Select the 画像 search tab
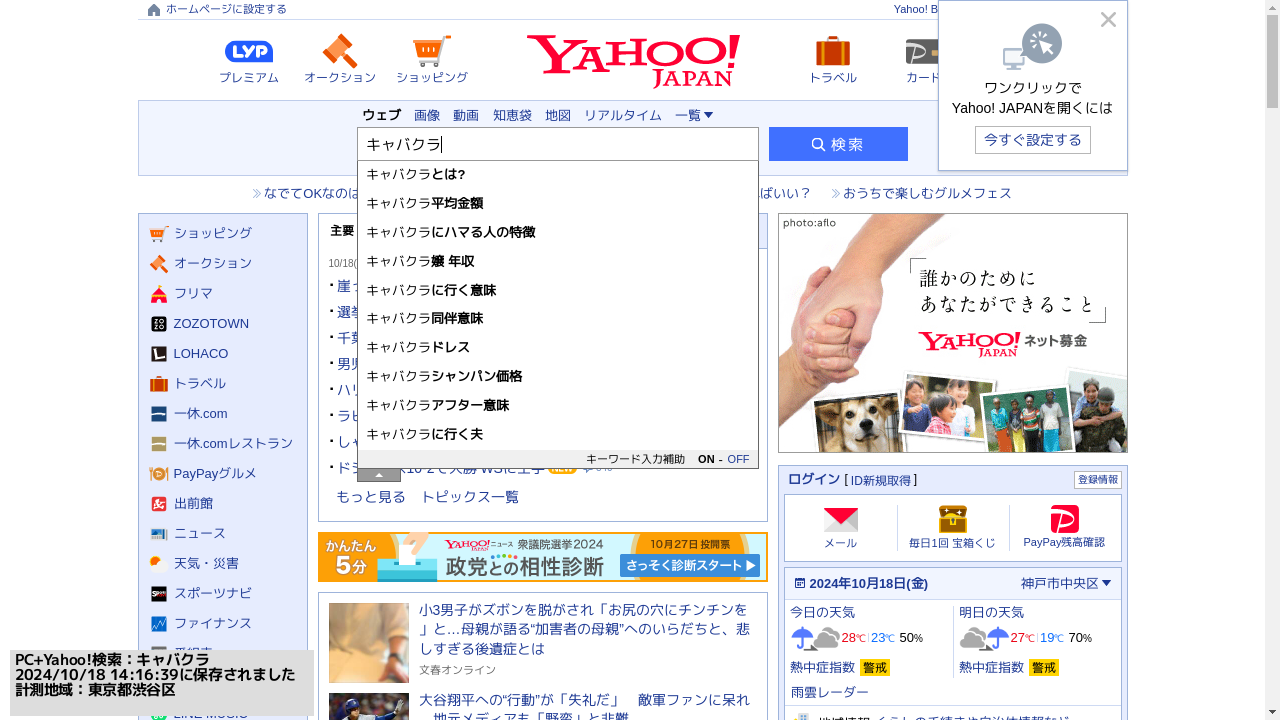Image resolution: width=1280 pixels, height=720 pixels. tap(427, 115)
